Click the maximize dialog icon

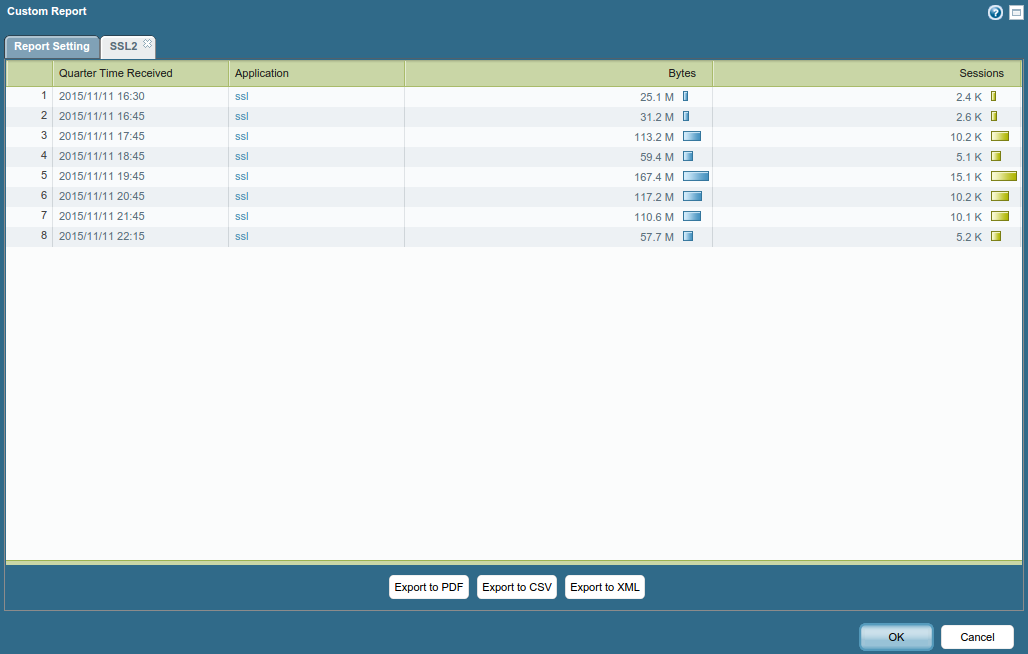point(1016,13)
